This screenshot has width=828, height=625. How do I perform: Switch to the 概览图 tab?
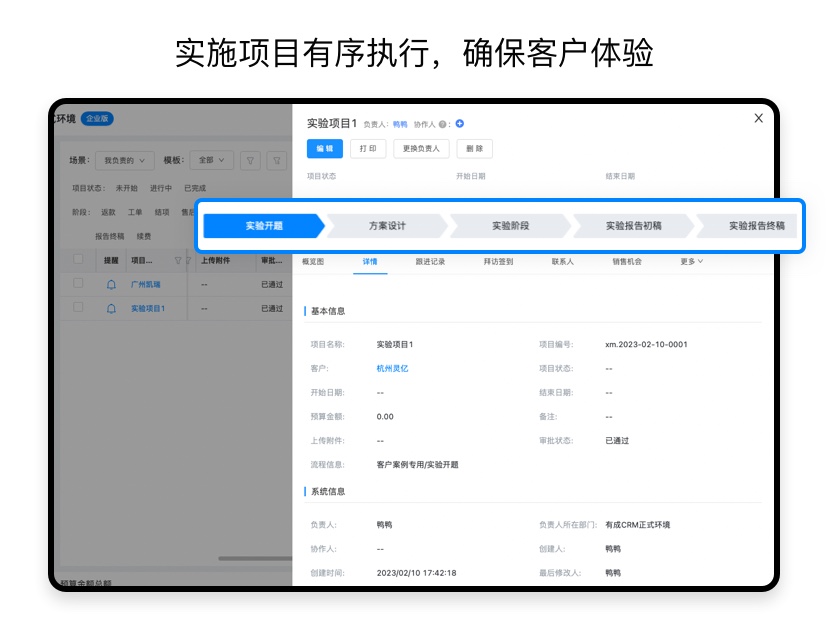(x=313, y=261)
